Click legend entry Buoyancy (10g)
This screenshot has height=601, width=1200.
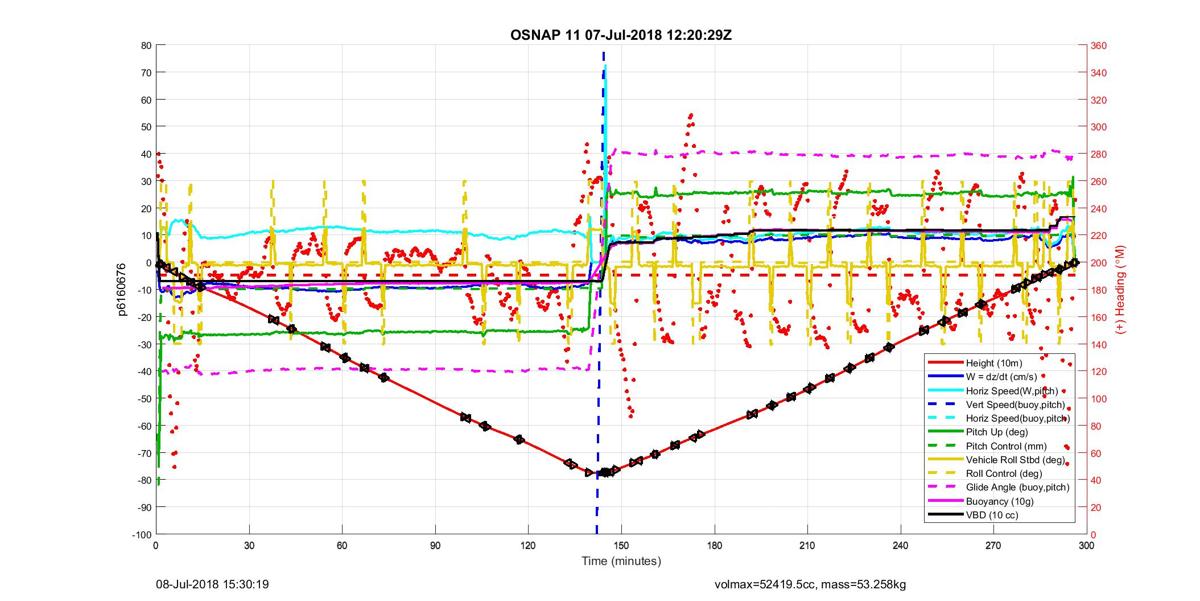pos(1000,500)
